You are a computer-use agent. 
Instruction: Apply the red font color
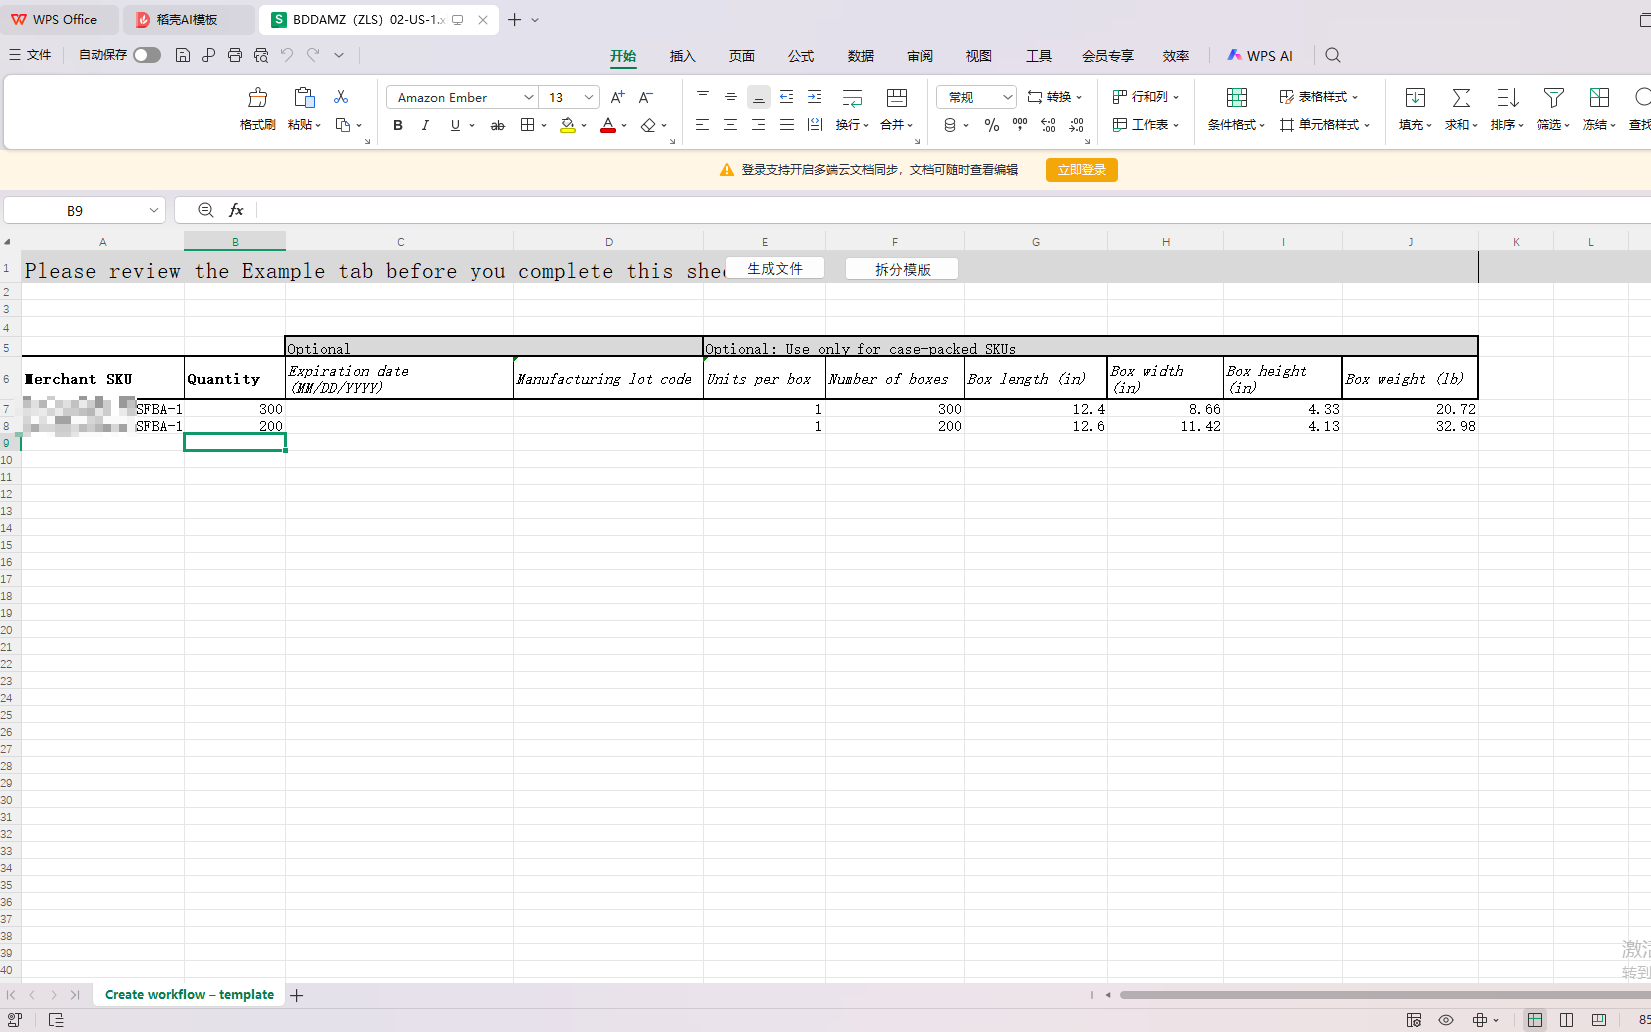(608, 125)
